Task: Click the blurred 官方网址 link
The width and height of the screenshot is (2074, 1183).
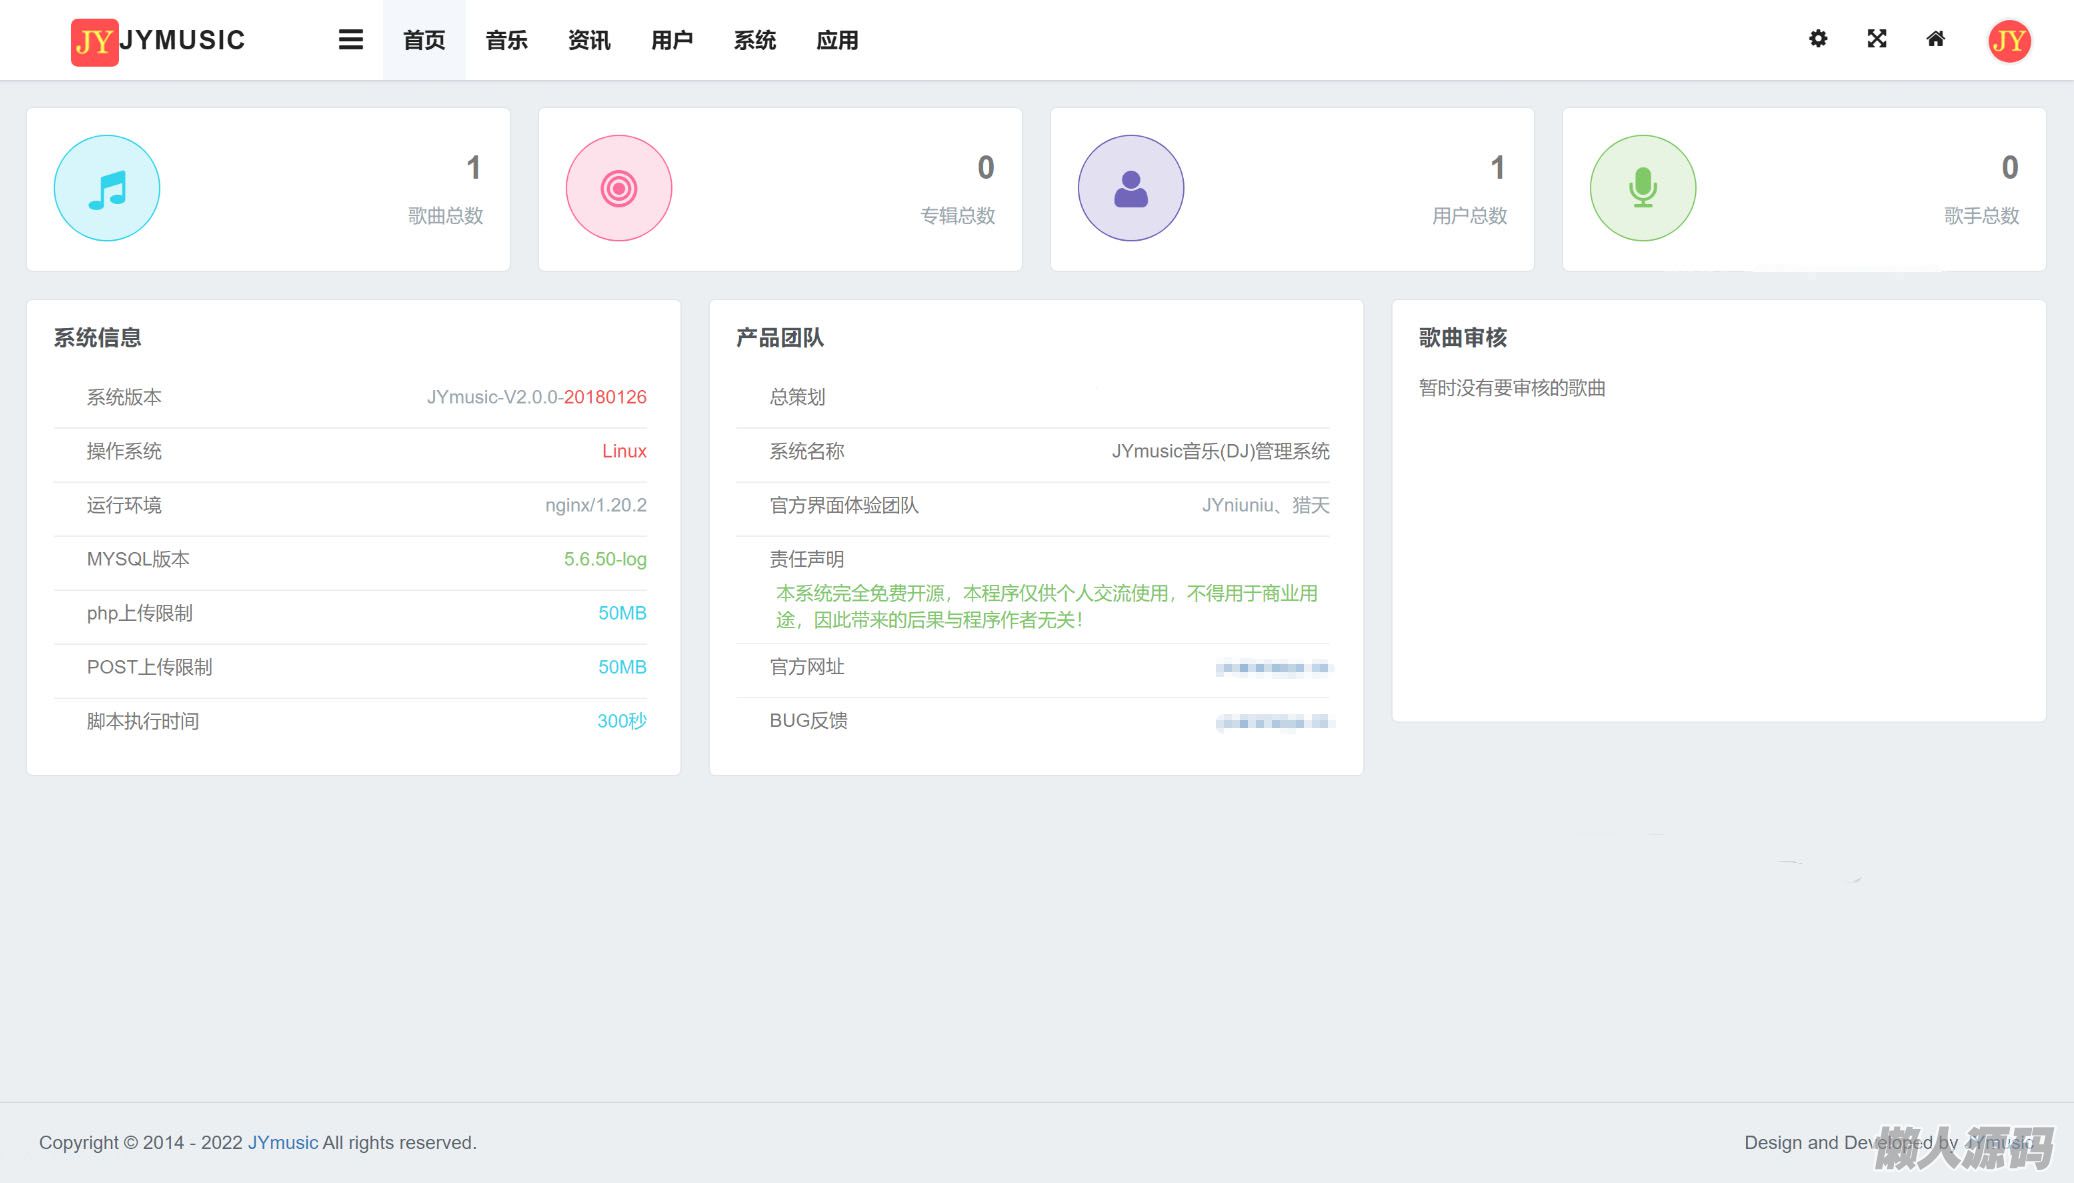Action: [1274, 668]
